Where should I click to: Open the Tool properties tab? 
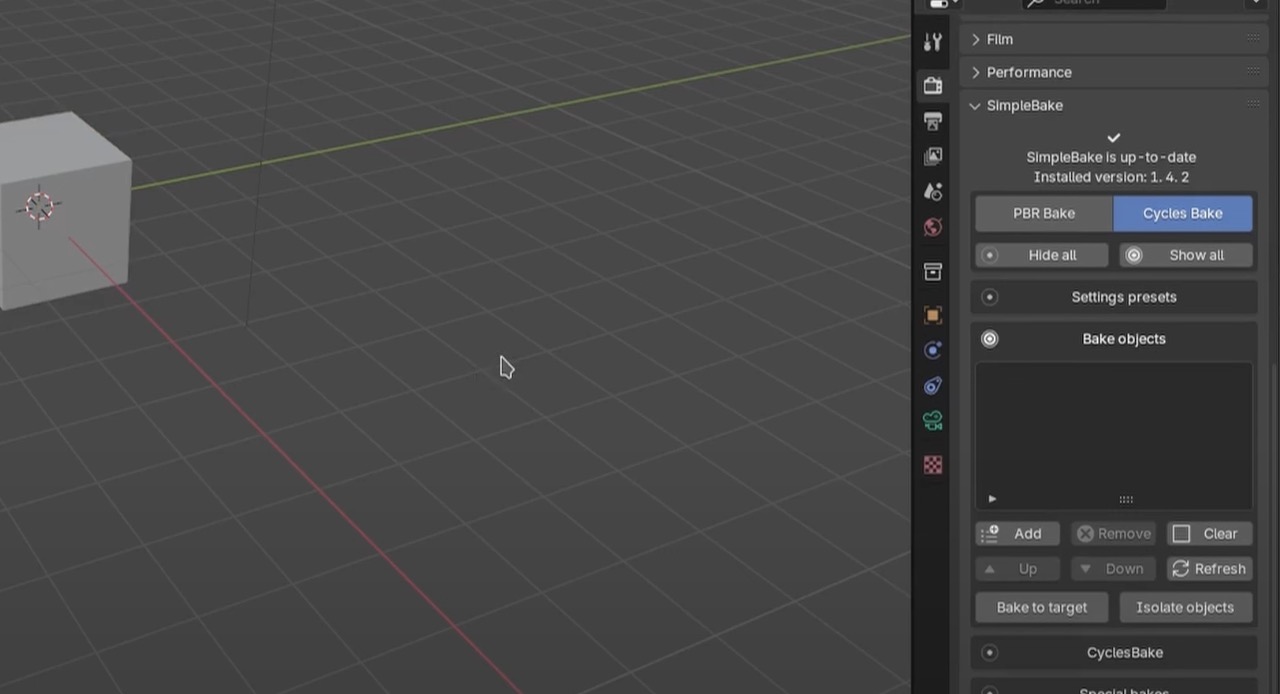click(932, 41)
